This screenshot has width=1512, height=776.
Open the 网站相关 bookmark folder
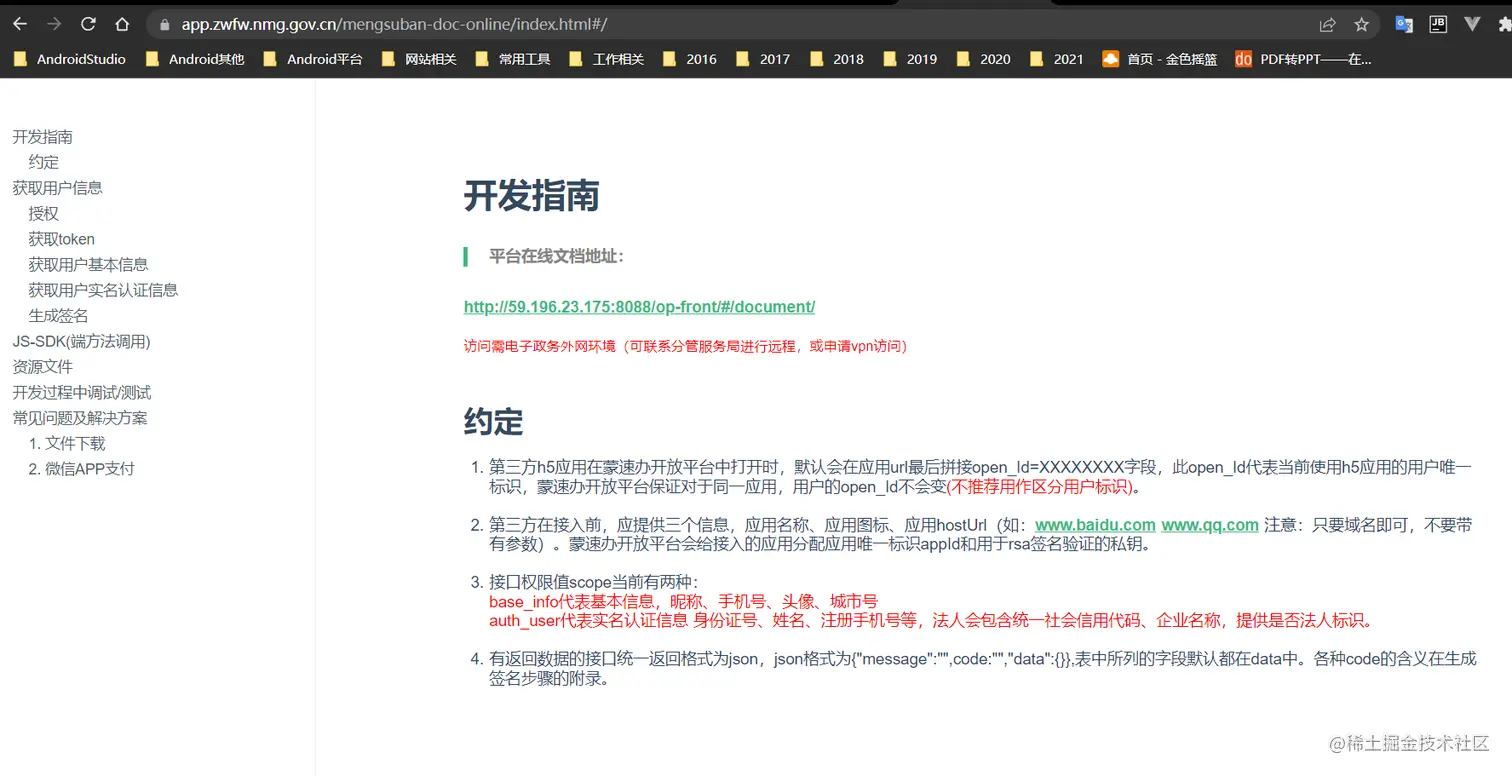[419, 59]
